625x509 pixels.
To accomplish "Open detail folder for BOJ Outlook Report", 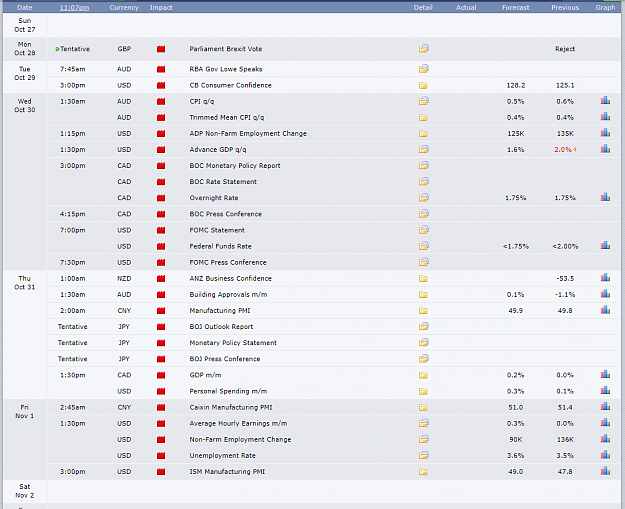I will pyautogui.click(x=423, y=326).
